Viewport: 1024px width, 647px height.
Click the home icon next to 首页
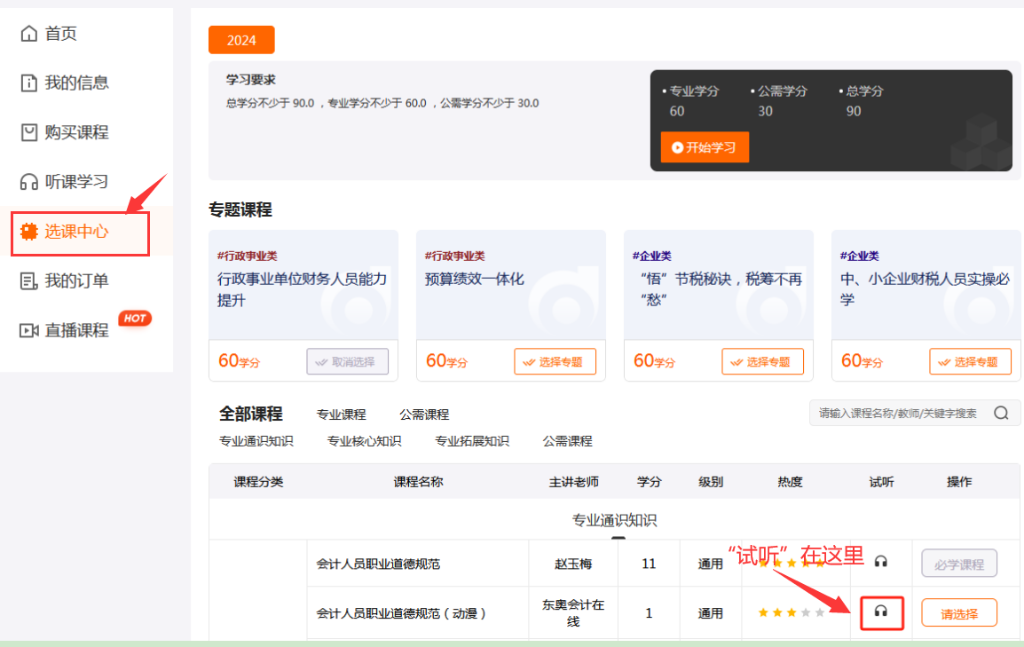29,33
